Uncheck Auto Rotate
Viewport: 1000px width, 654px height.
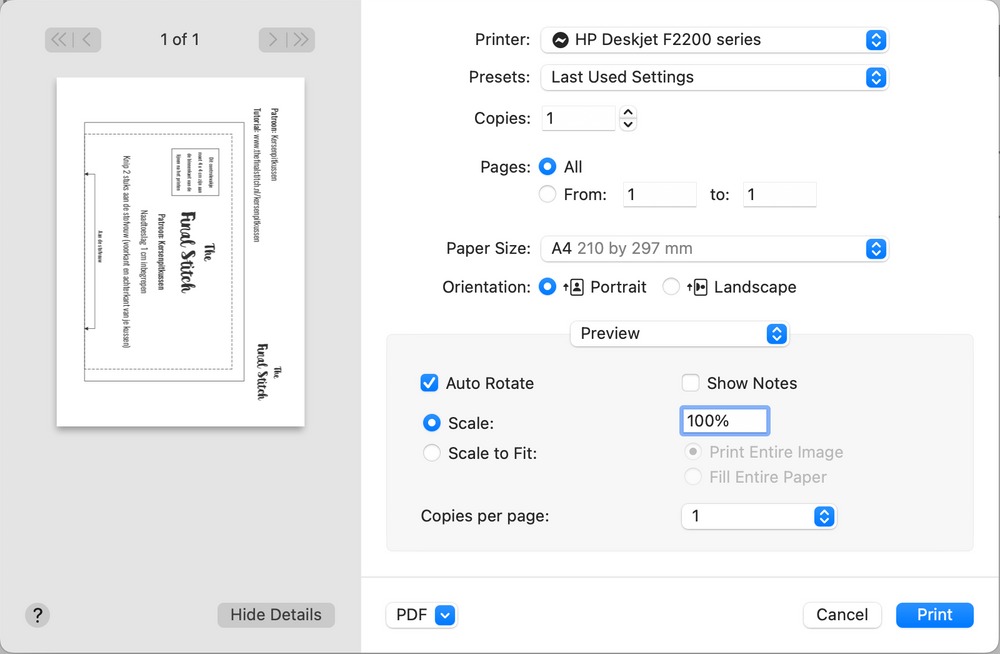point(430,383)
